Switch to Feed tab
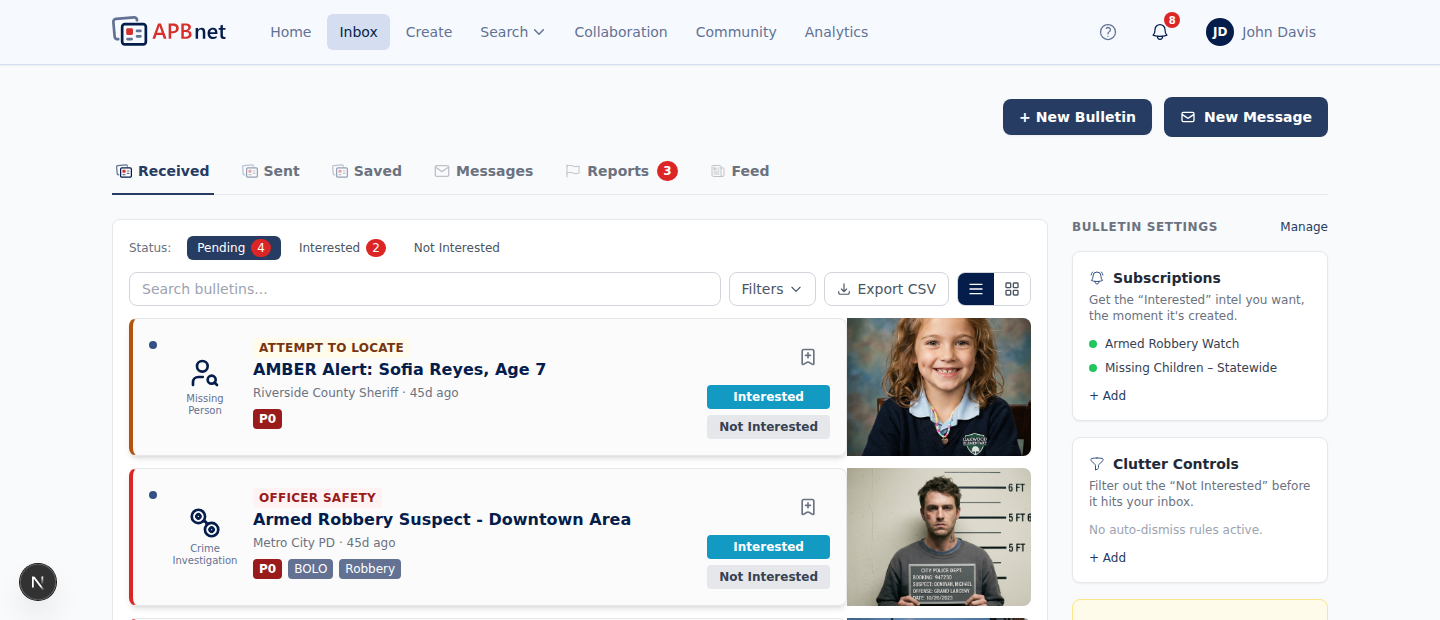 [740, 171]
